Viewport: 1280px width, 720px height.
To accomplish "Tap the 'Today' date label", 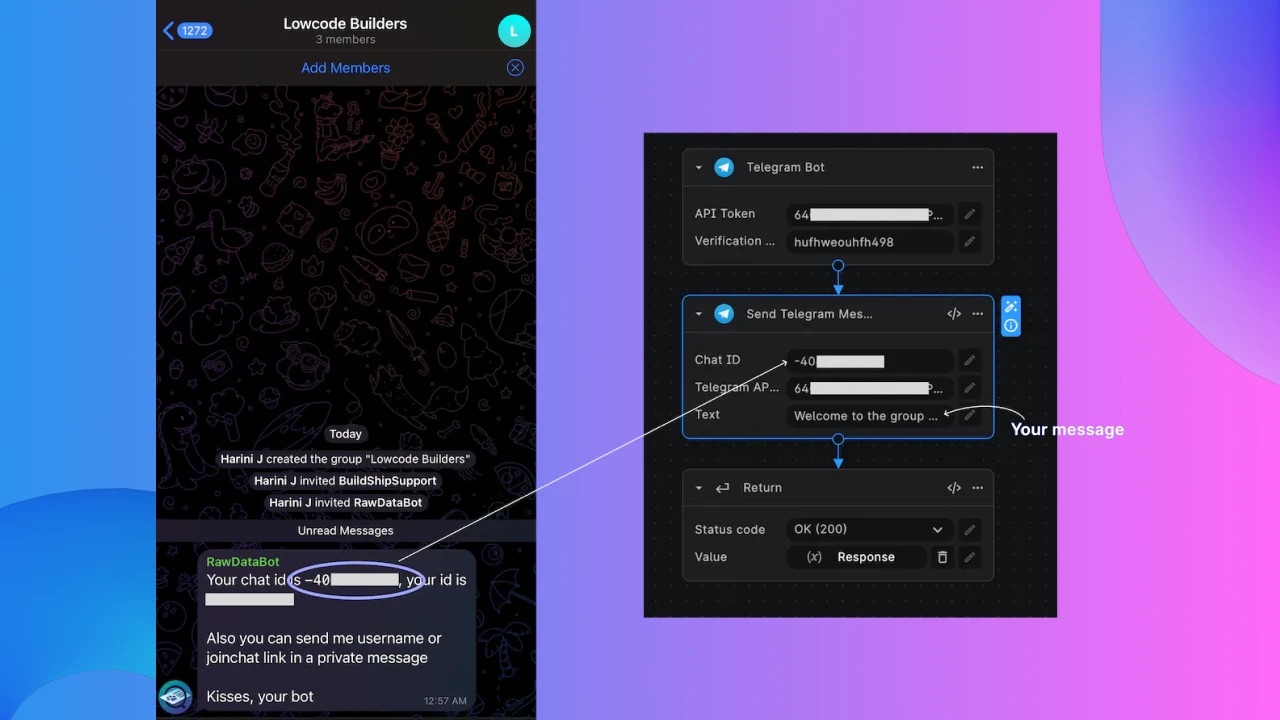I will 346,434.
